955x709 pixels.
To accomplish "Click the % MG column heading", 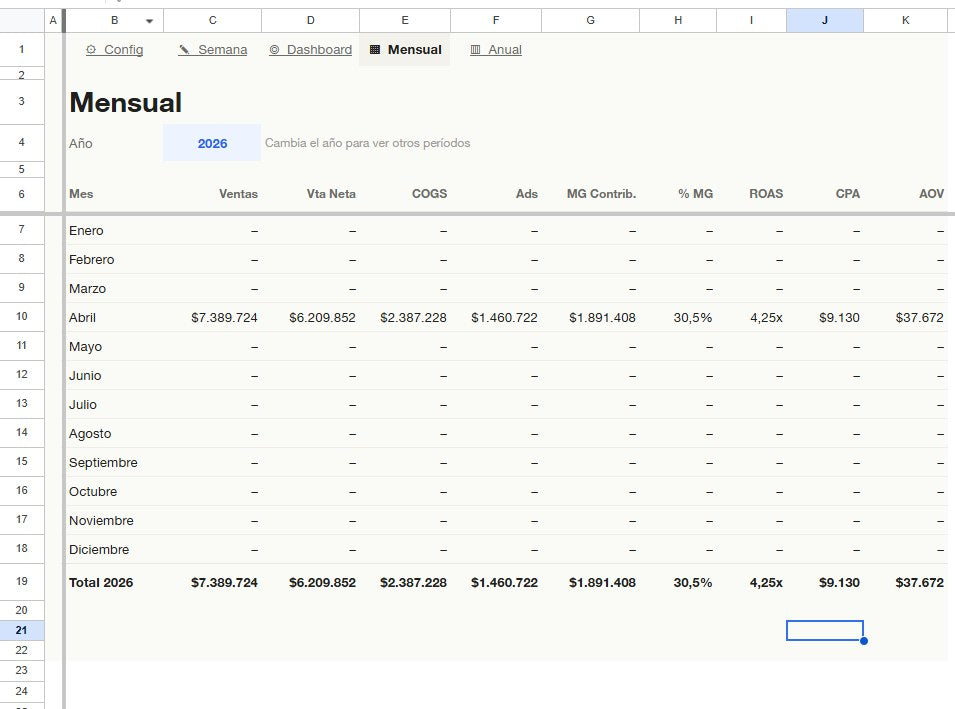I will tap(696, 194).
